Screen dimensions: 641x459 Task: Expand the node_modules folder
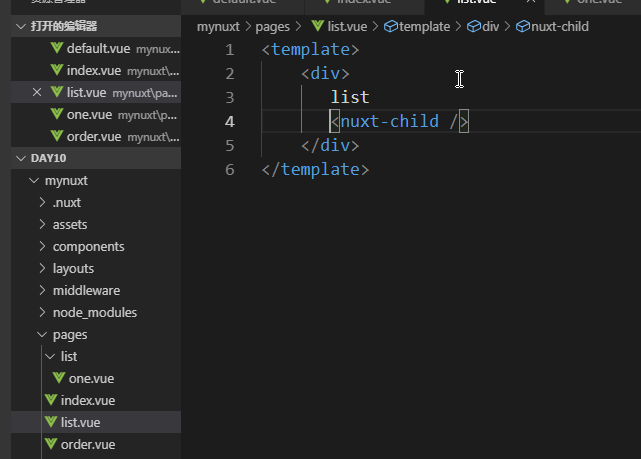coord(43,312)
